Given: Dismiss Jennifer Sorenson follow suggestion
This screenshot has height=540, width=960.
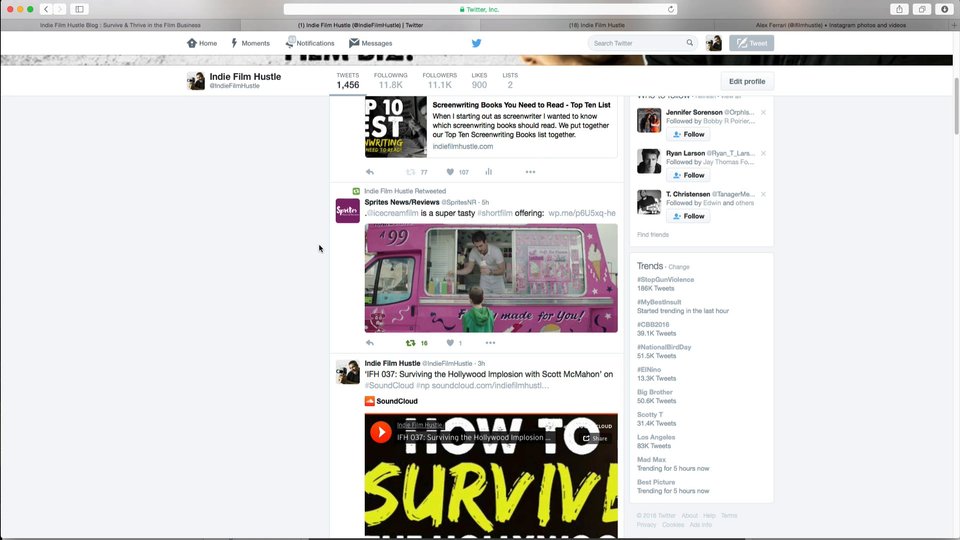Looking at the screenshot, I should coord(763,113).
